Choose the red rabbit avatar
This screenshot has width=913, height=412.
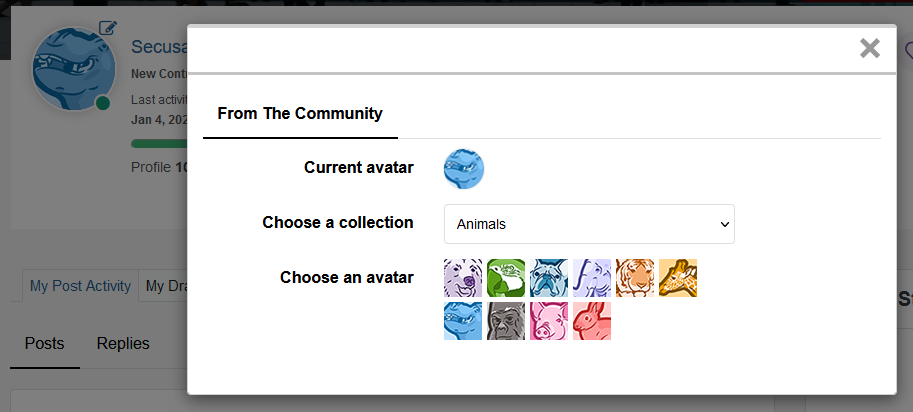pos(592,321)
